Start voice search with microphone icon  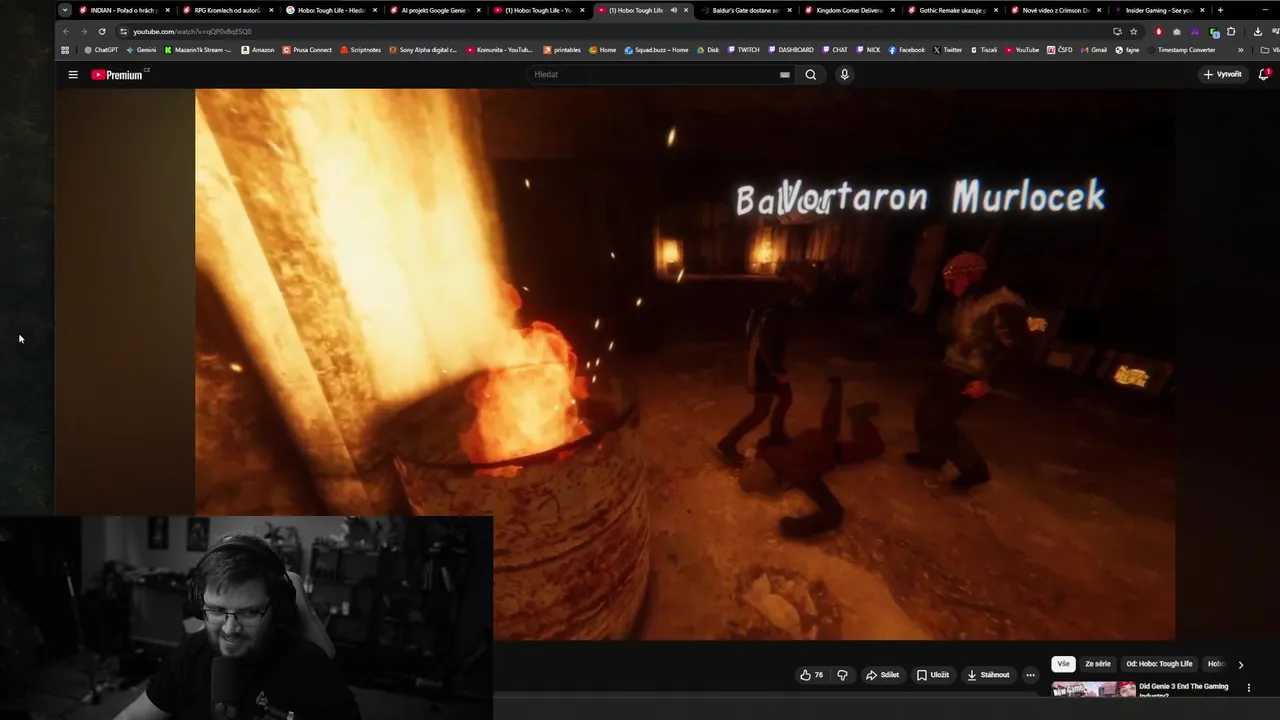tap(844, 74)
